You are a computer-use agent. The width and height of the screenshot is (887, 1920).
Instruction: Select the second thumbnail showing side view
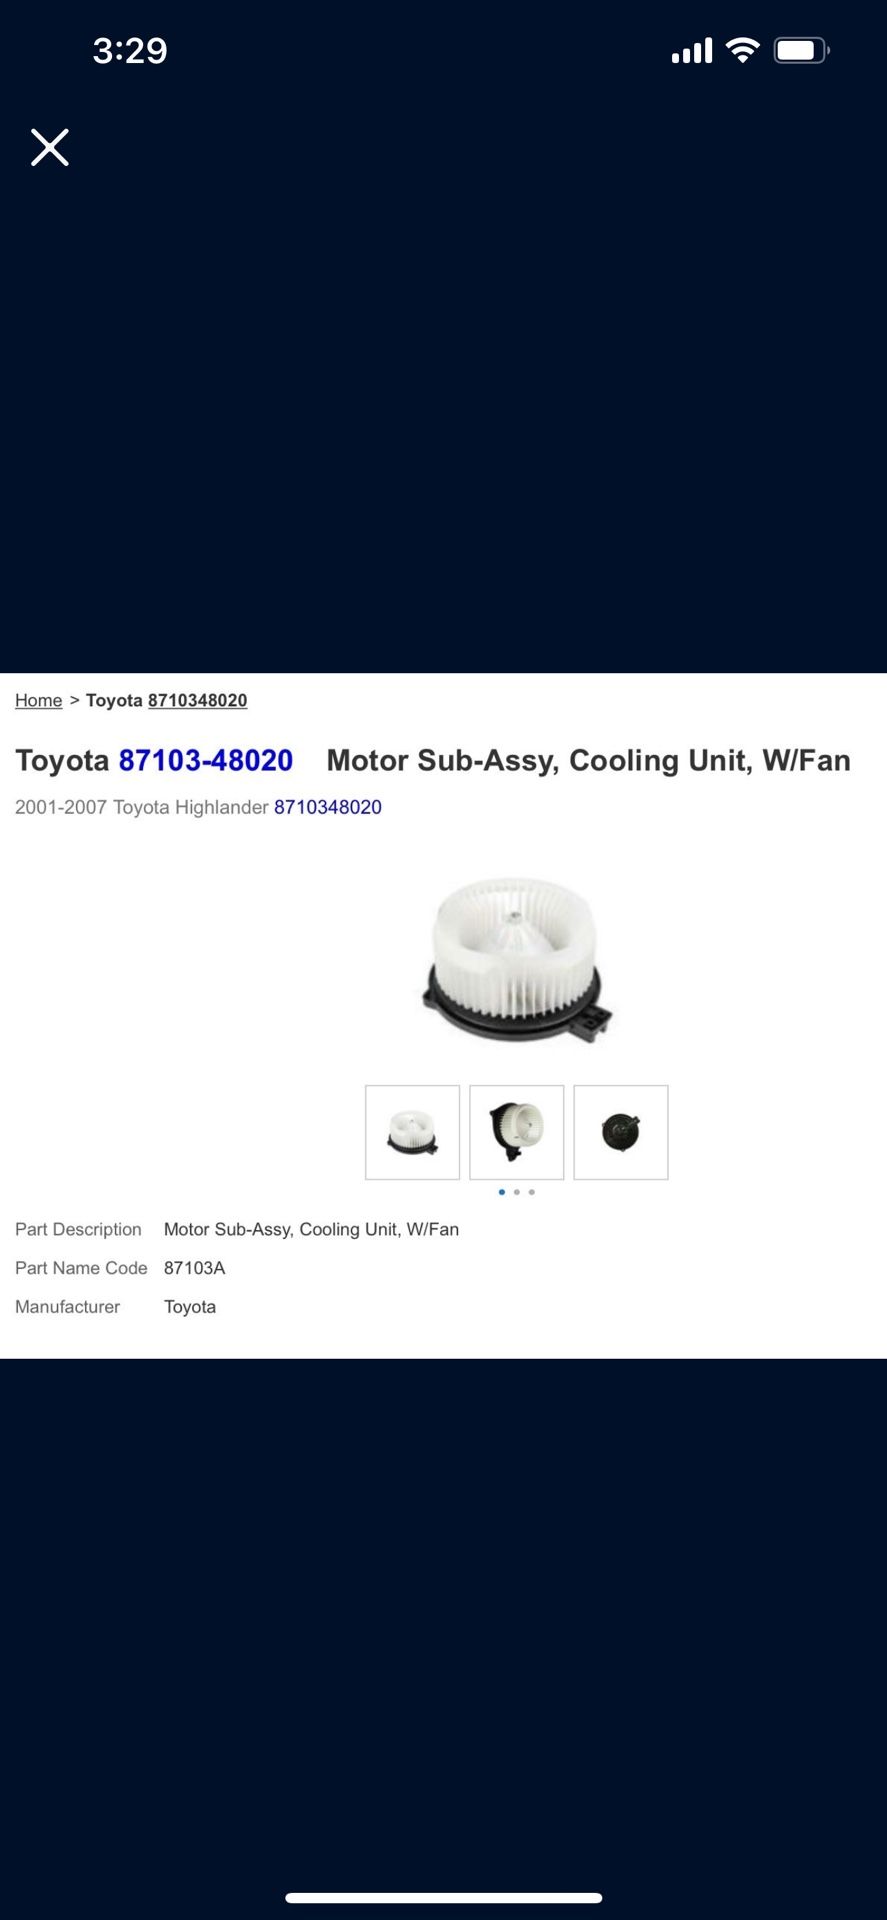tap(517, 1132)
